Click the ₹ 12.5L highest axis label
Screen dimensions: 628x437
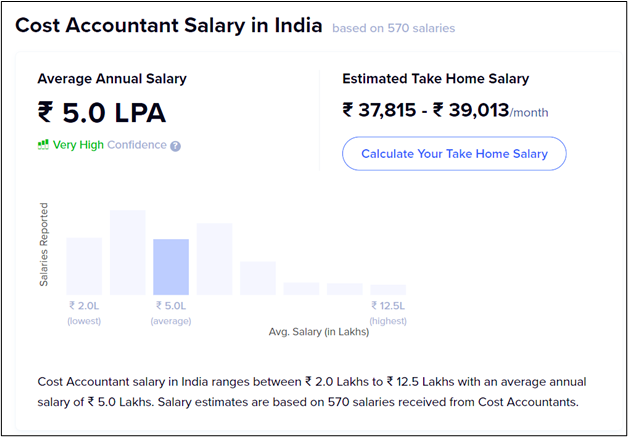[388, 313]
